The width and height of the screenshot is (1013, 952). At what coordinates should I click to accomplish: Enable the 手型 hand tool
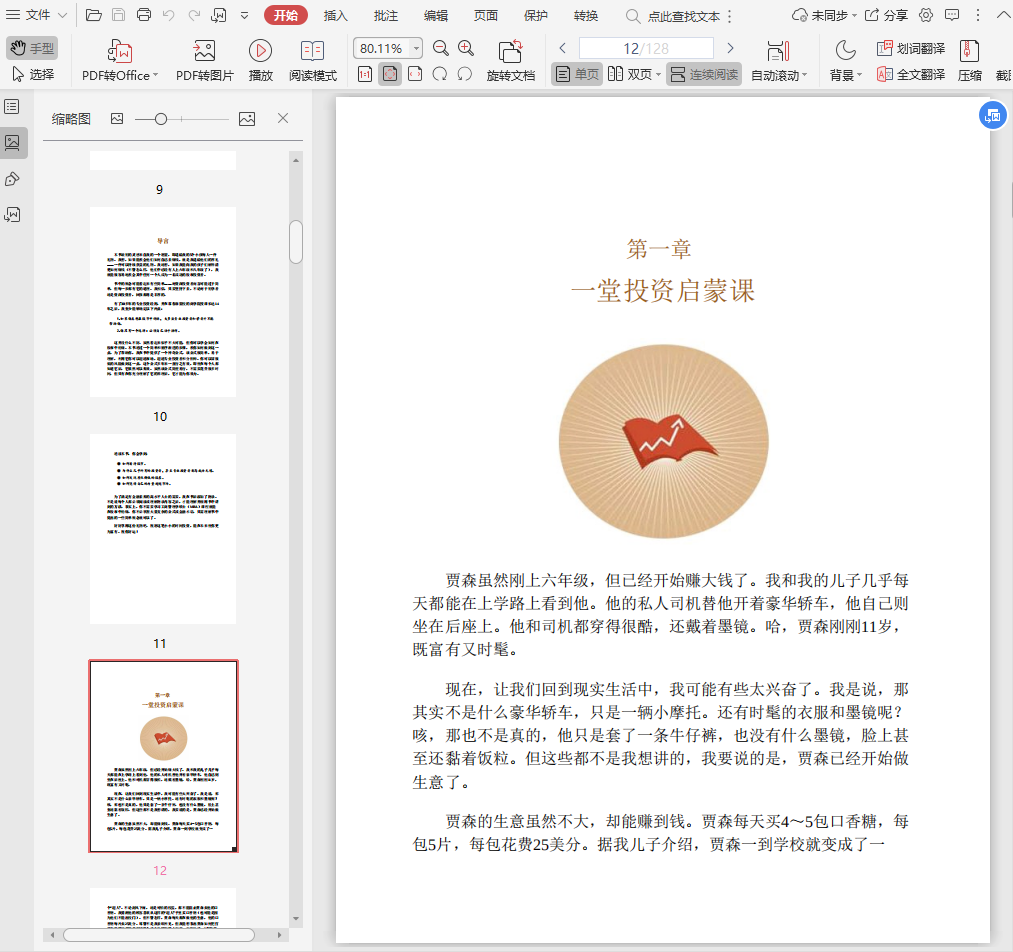click(x=32, y=48)
